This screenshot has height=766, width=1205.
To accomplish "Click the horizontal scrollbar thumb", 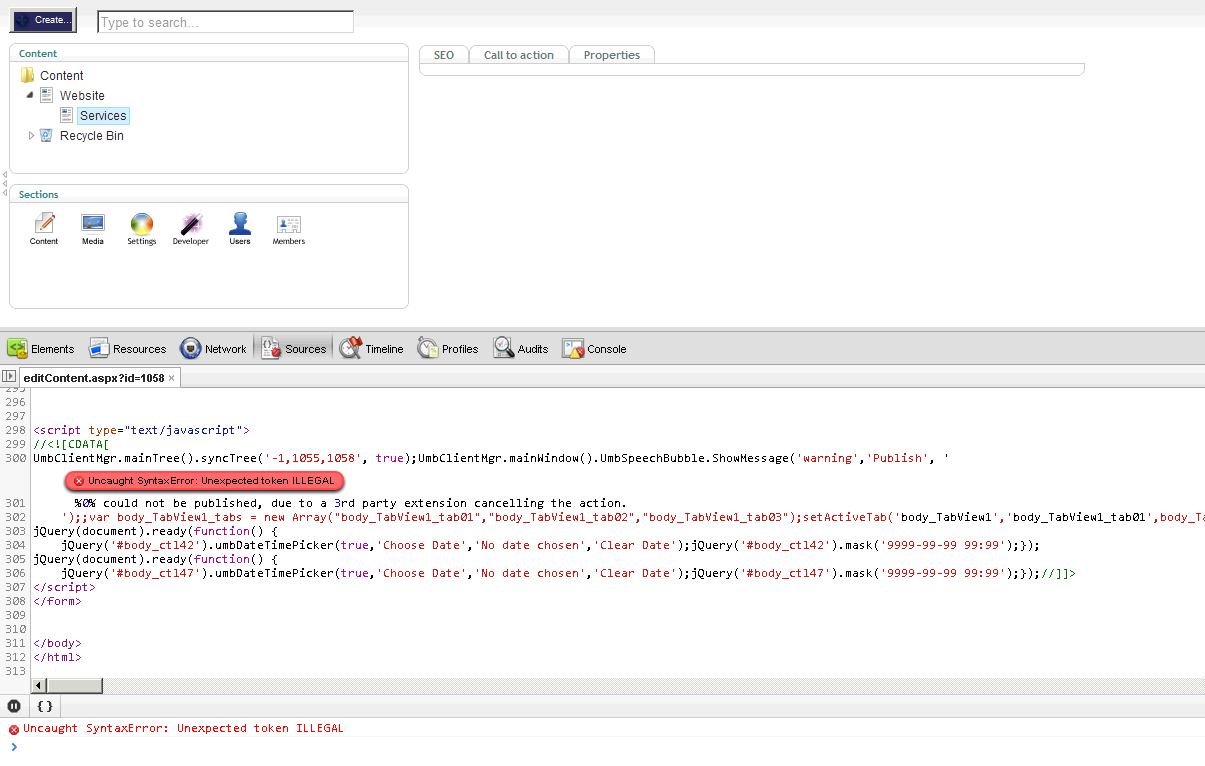I will tap(75, 685).
